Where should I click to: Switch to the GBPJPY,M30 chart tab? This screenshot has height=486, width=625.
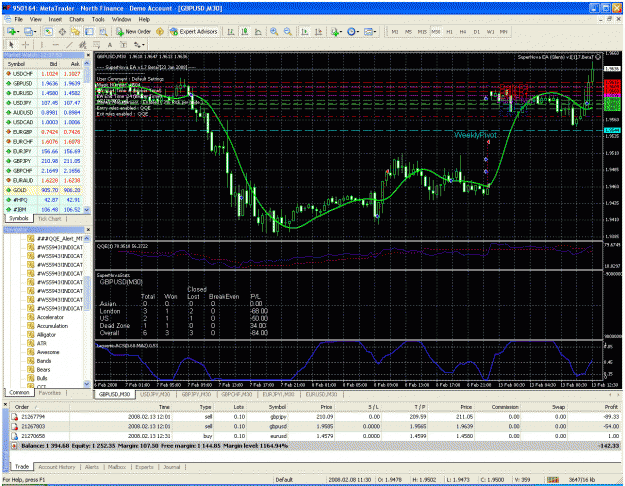coord(196,394)
